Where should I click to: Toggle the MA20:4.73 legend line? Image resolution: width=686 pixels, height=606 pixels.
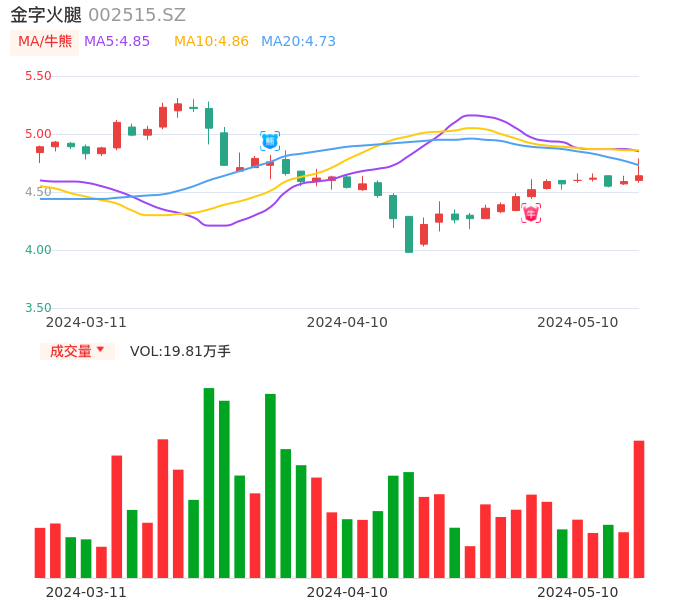pos(298,42)
